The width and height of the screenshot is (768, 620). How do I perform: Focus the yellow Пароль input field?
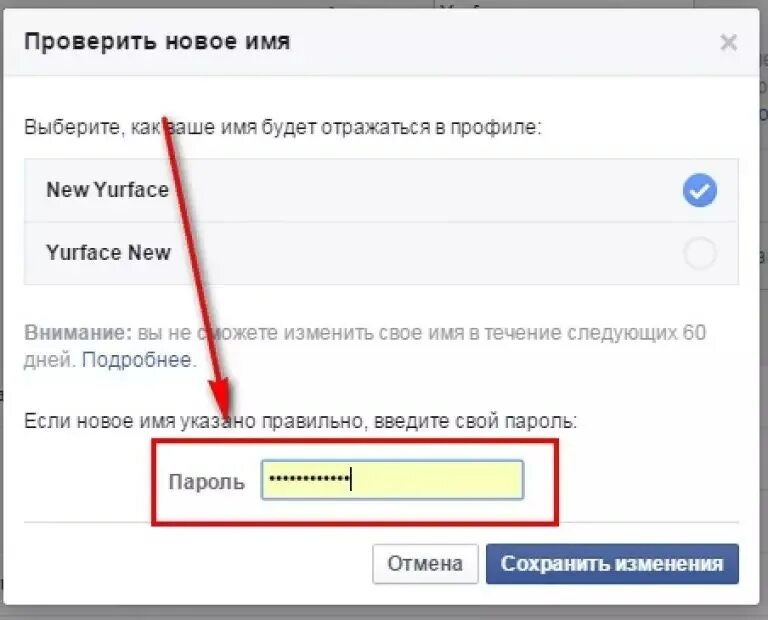tap(392, 480)
